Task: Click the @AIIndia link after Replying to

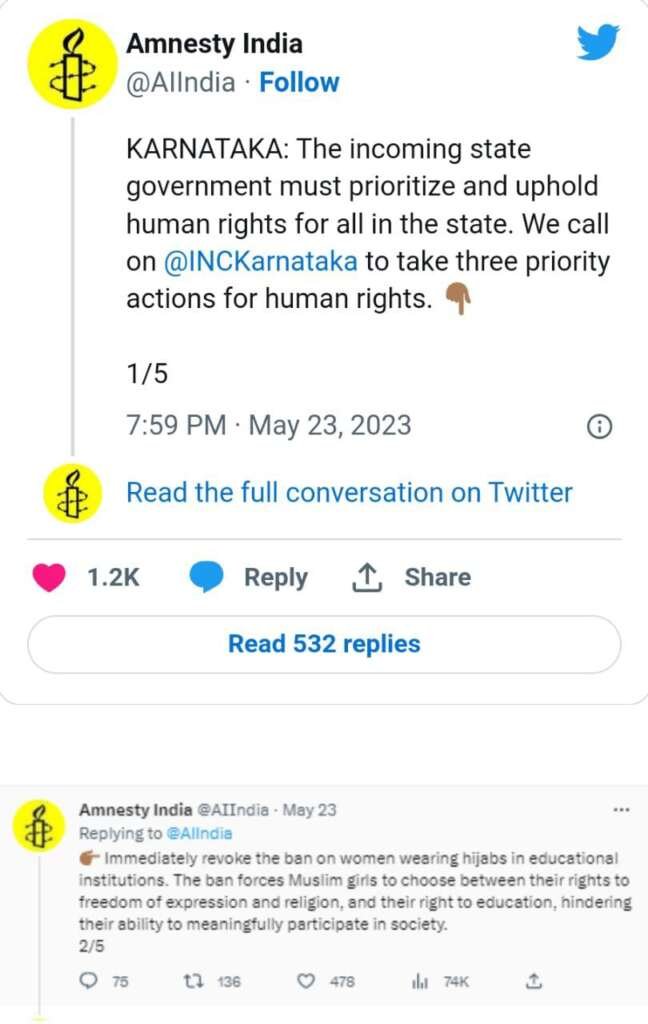Action: click(203, 834)
